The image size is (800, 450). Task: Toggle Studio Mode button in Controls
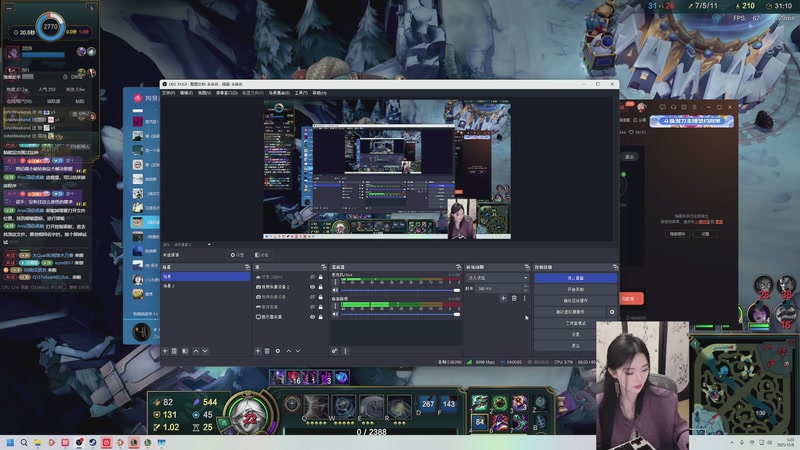(576, 323)
